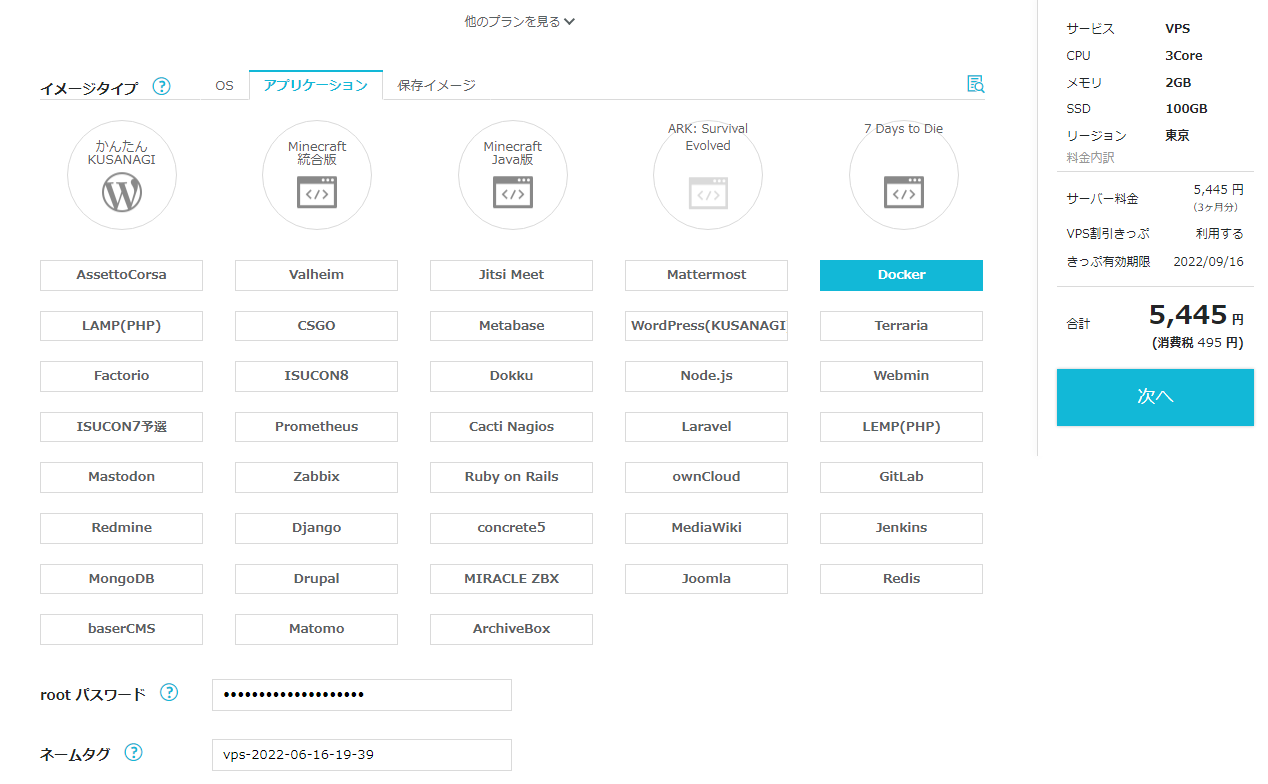Select the Factorio application

coord(121,376)
